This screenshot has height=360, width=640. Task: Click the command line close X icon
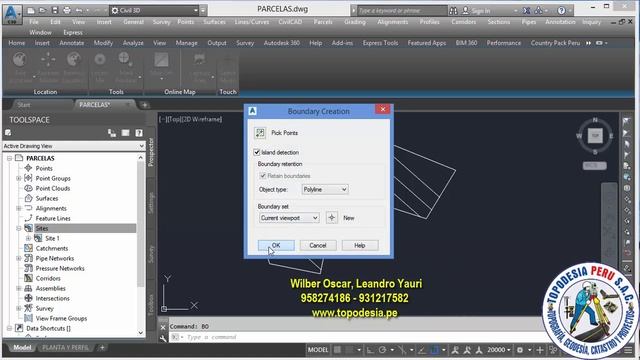[x=163, y=327]
